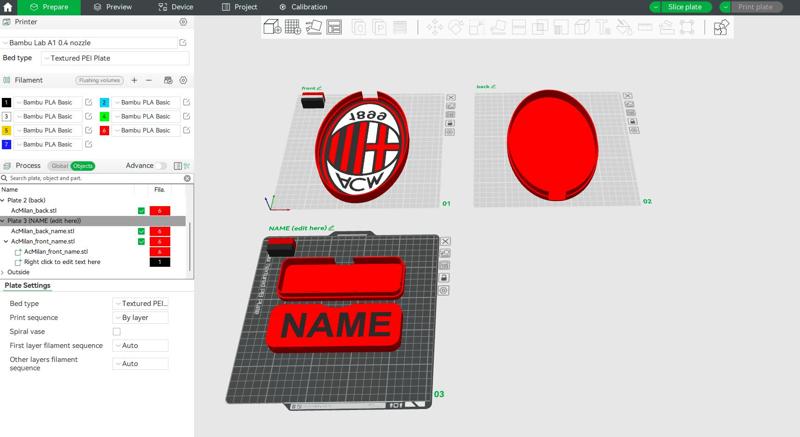Click the Add object cube icon
This screenshot has width=800, height=437.
pos(272,27)
